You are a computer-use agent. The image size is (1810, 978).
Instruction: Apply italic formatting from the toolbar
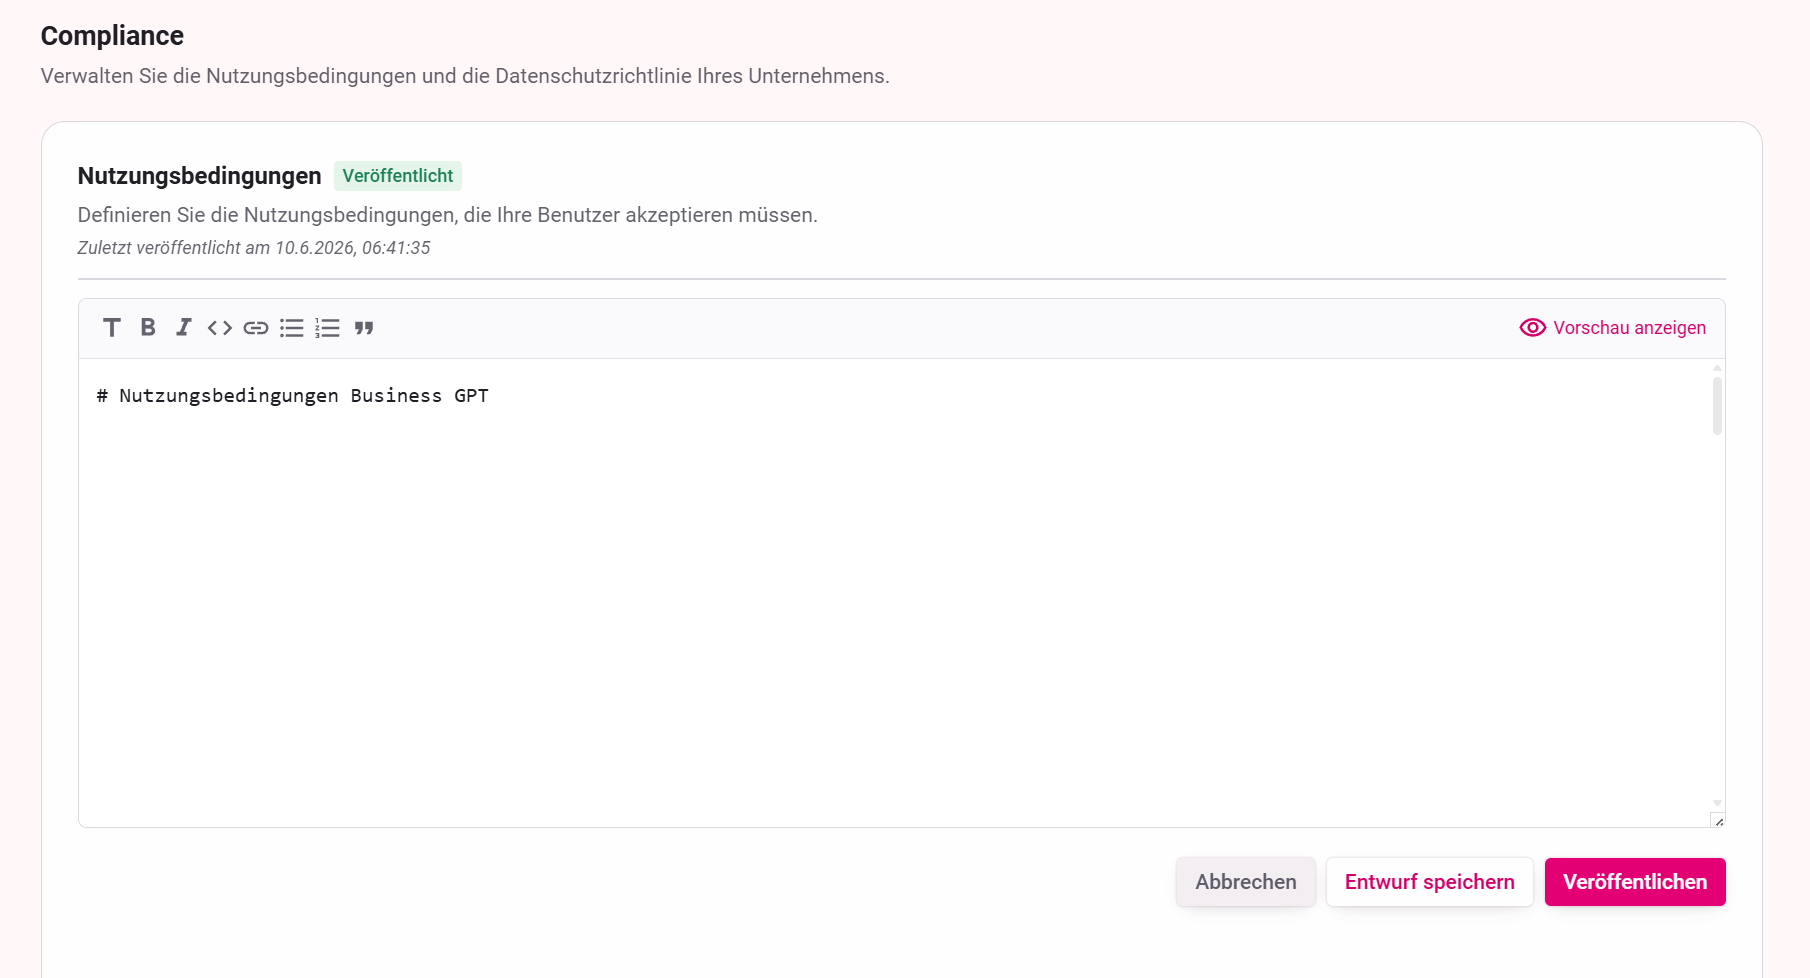[184, 328]
